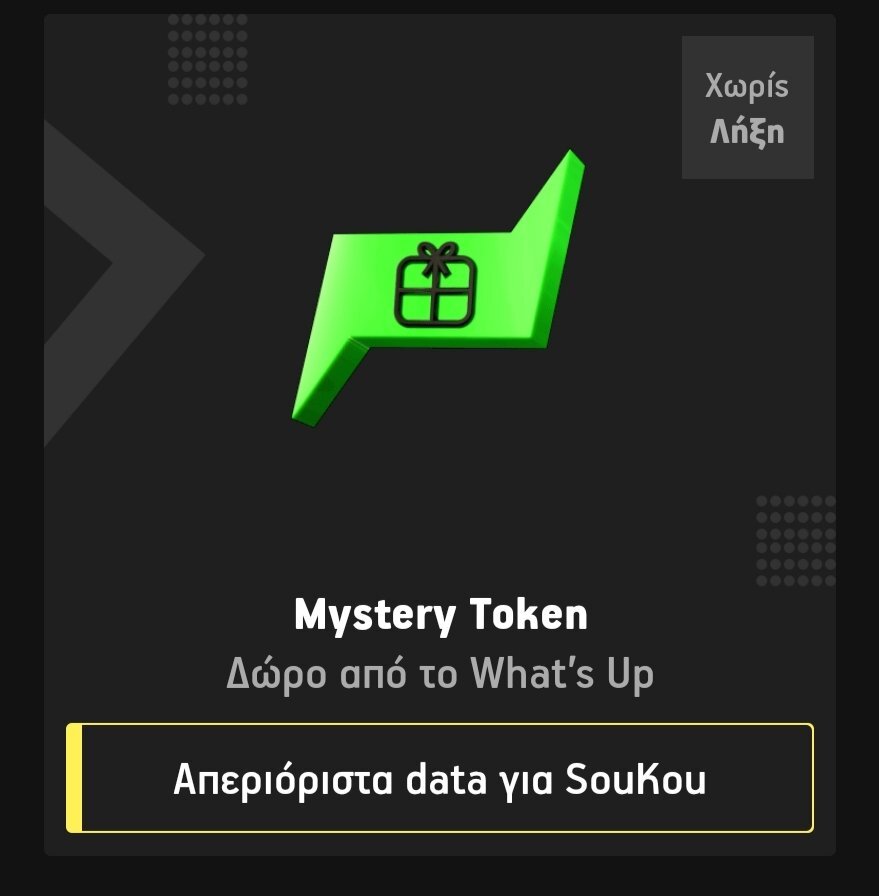Click the yellow accent bar of offer box
The image size is (879, 896).
click(74, 778)
